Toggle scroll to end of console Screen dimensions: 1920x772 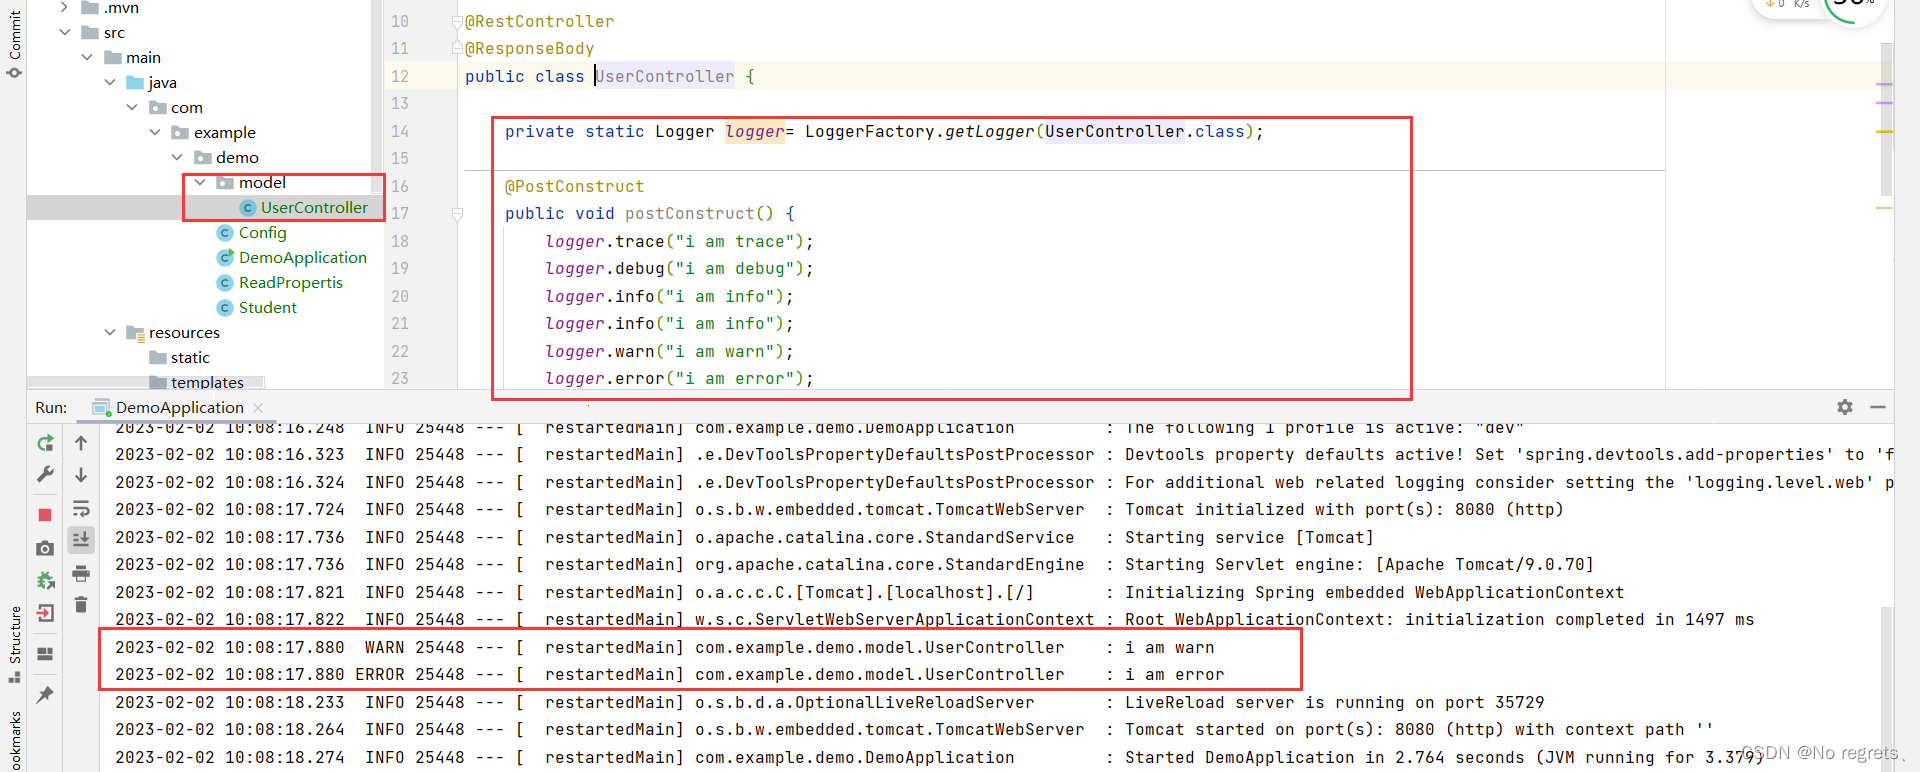(81, 540)
